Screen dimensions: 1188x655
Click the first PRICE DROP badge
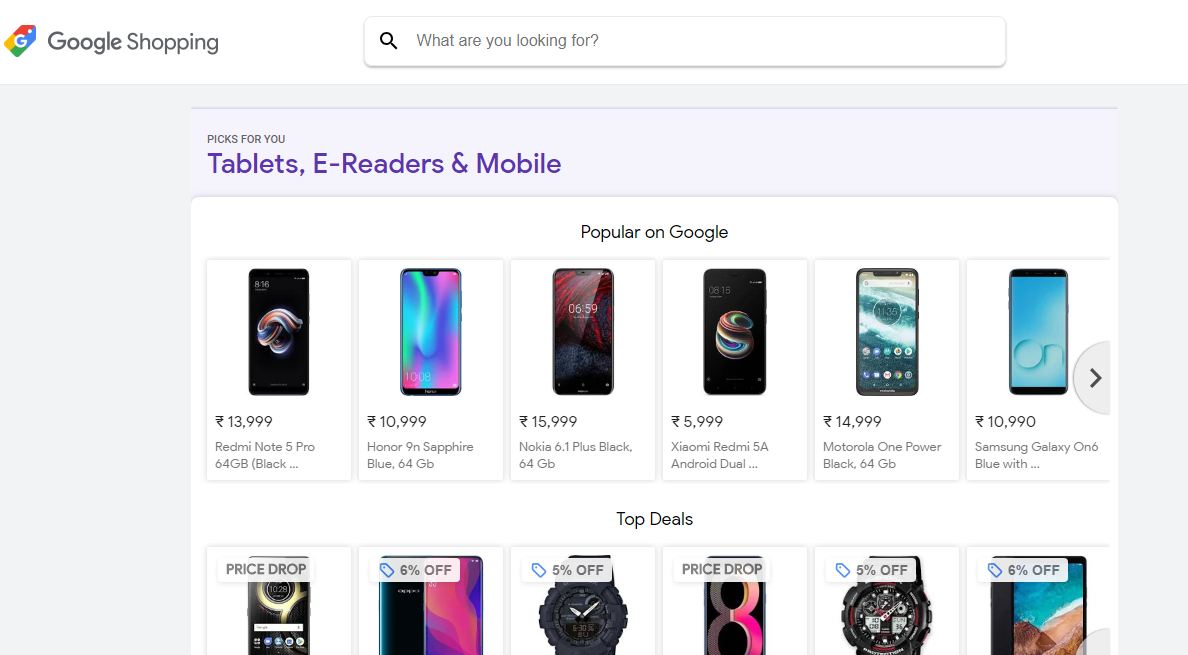(x=266, y=569)
